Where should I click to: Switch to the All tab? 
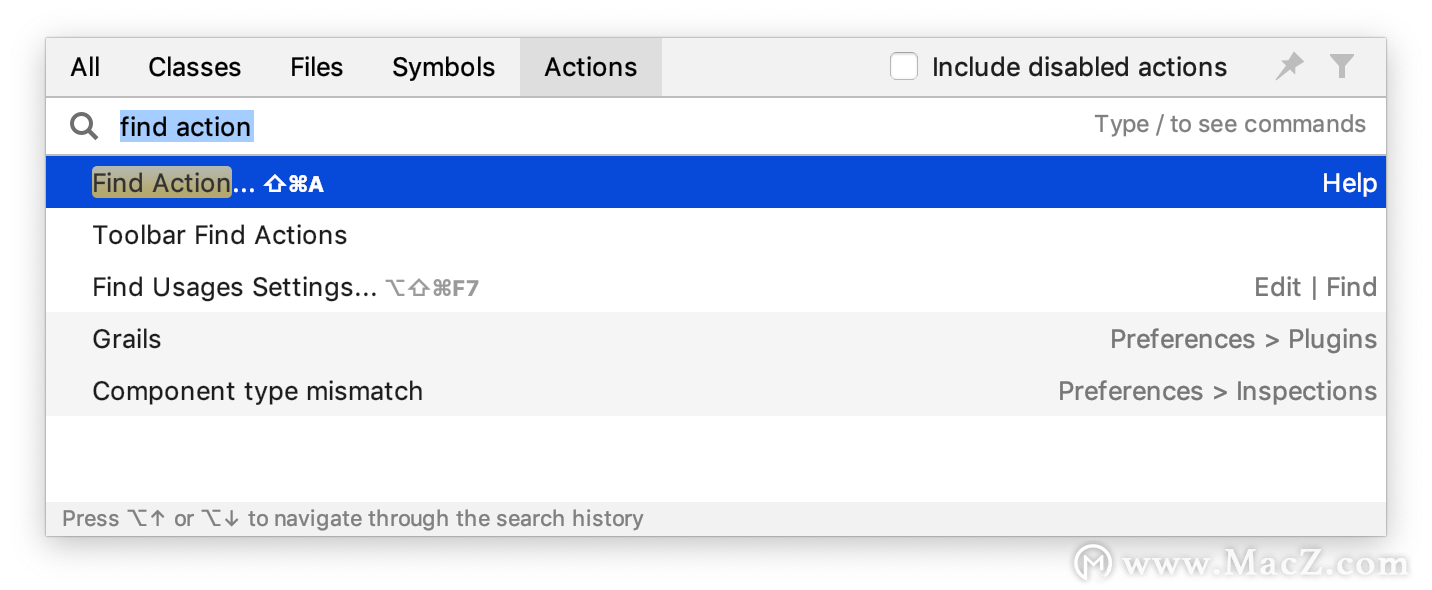tap(85, 67)
